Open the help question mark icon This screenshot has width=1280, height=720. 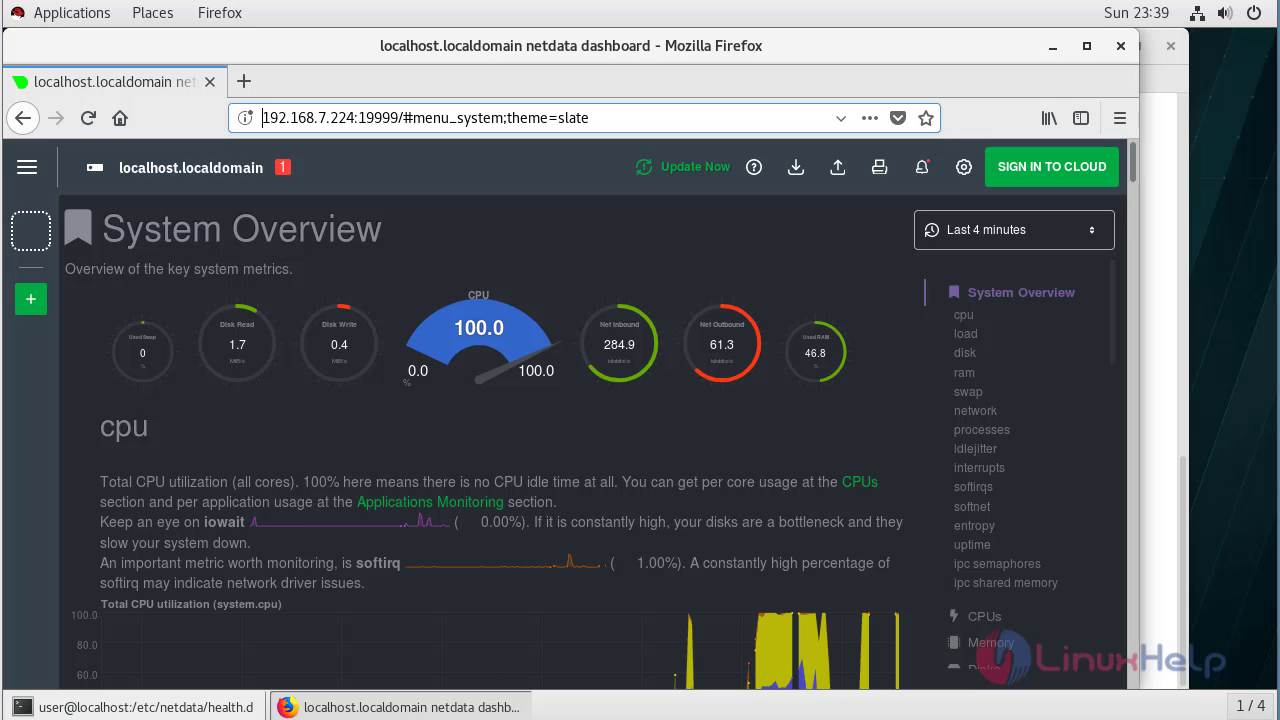[x=754, y=167]
